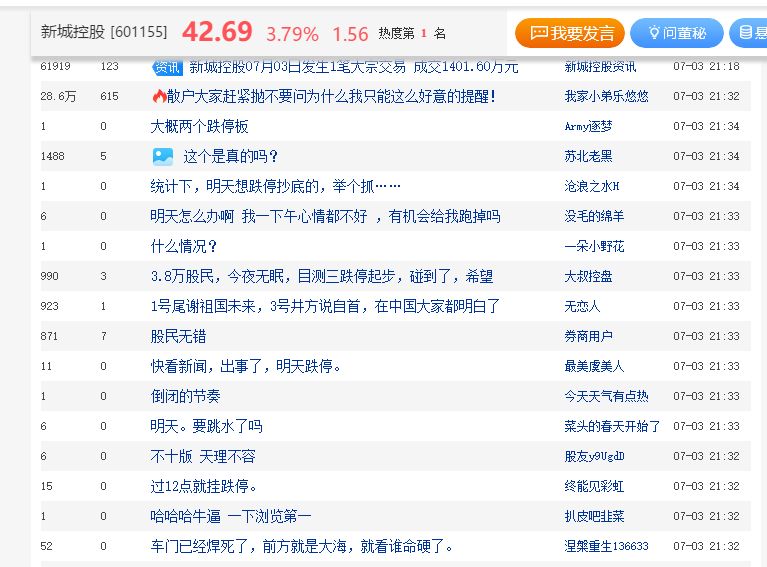Open the post 倒闭的节奏
Screen dimensions: 767x567
185,396
